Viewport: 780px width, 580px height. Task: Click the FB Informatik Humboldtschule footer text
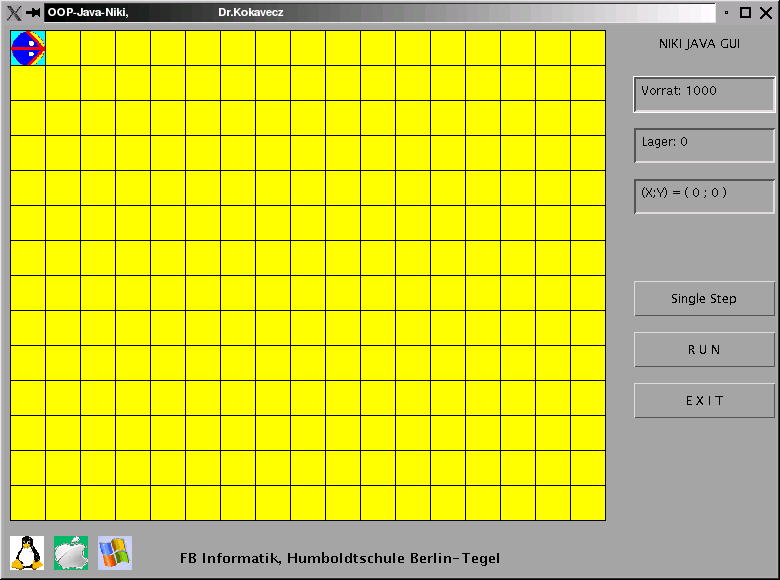tap(340, 558)
